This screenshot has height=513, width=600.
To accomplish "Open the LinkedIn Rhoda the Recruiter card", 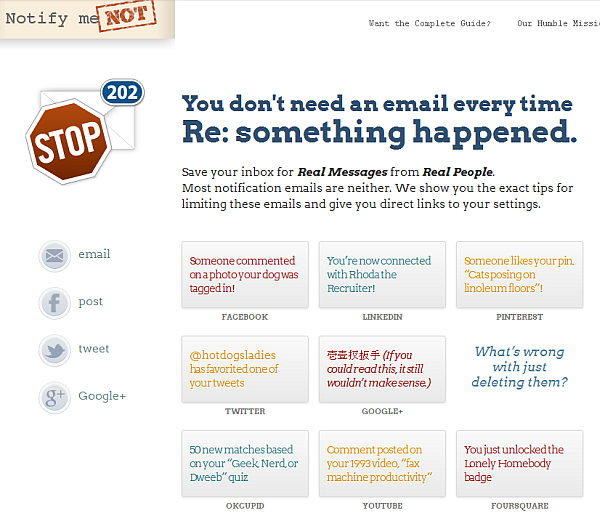I will [382, 274].
